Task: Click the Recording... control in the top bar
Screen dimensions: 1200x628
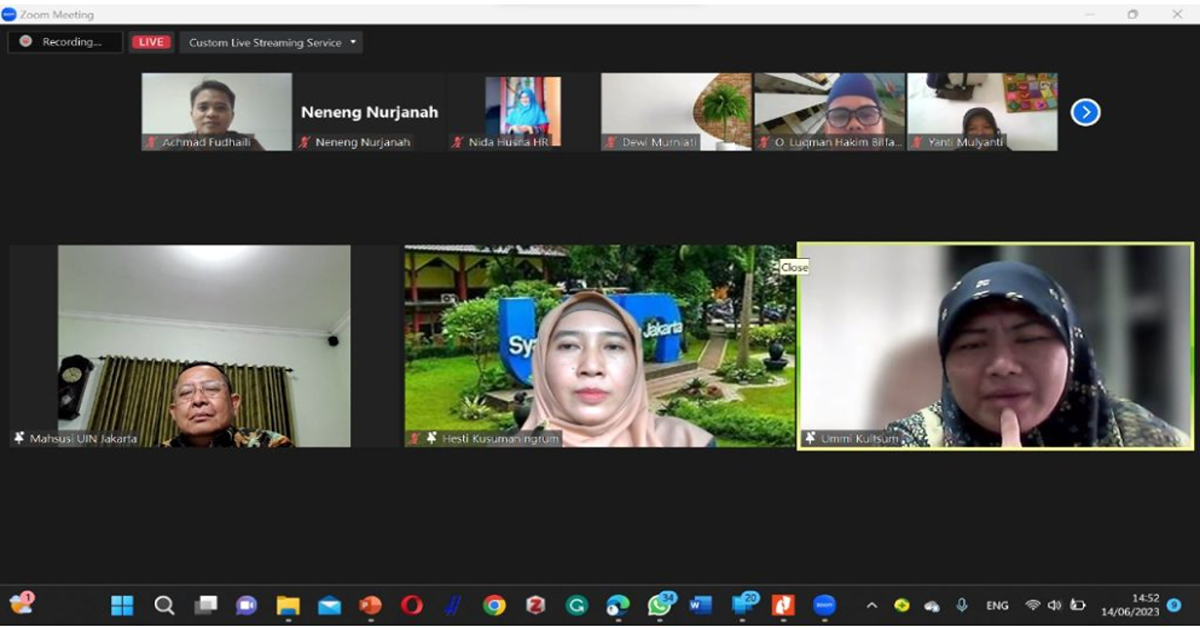Action: (x=64, y=42)
